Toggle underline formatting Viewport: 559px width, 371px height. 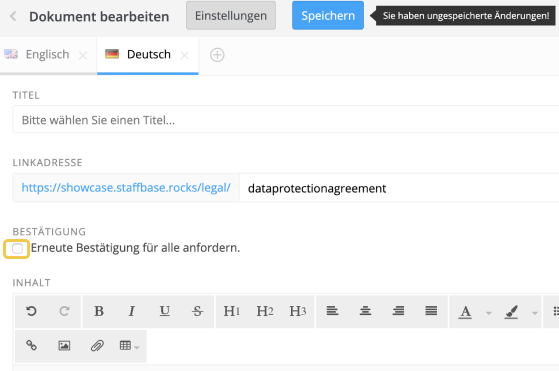coord(164,311)
